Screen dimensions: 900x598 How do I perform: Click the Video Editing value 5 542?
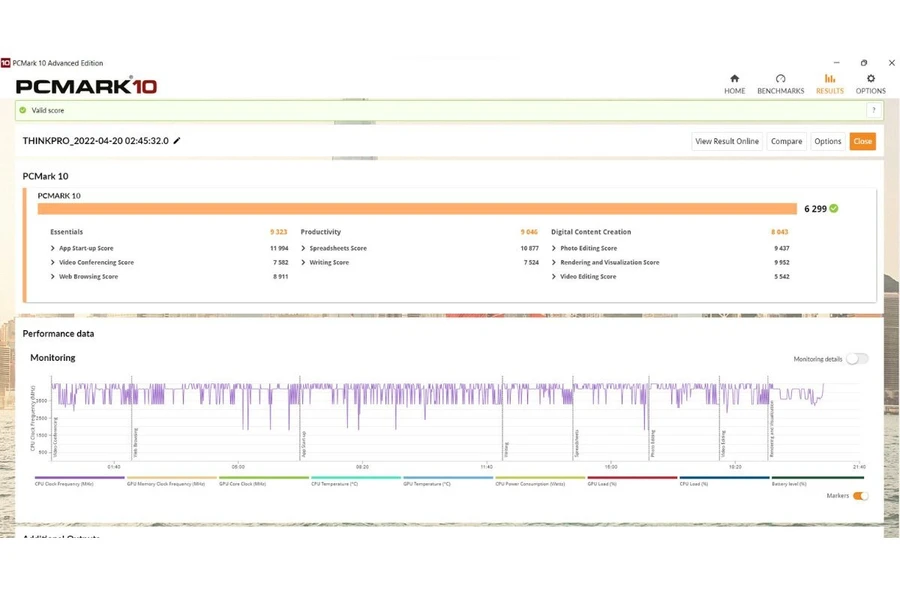pos(782,277)
